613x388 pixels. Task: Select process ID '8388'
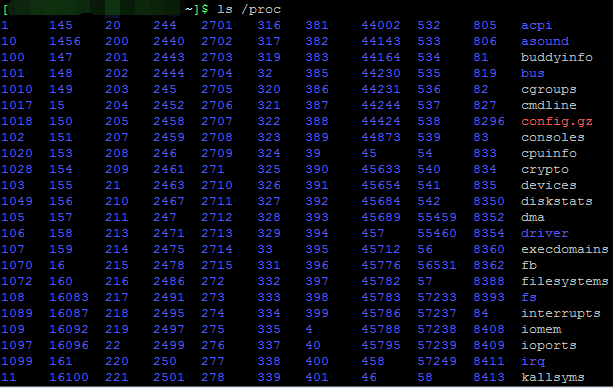[489, 282]
